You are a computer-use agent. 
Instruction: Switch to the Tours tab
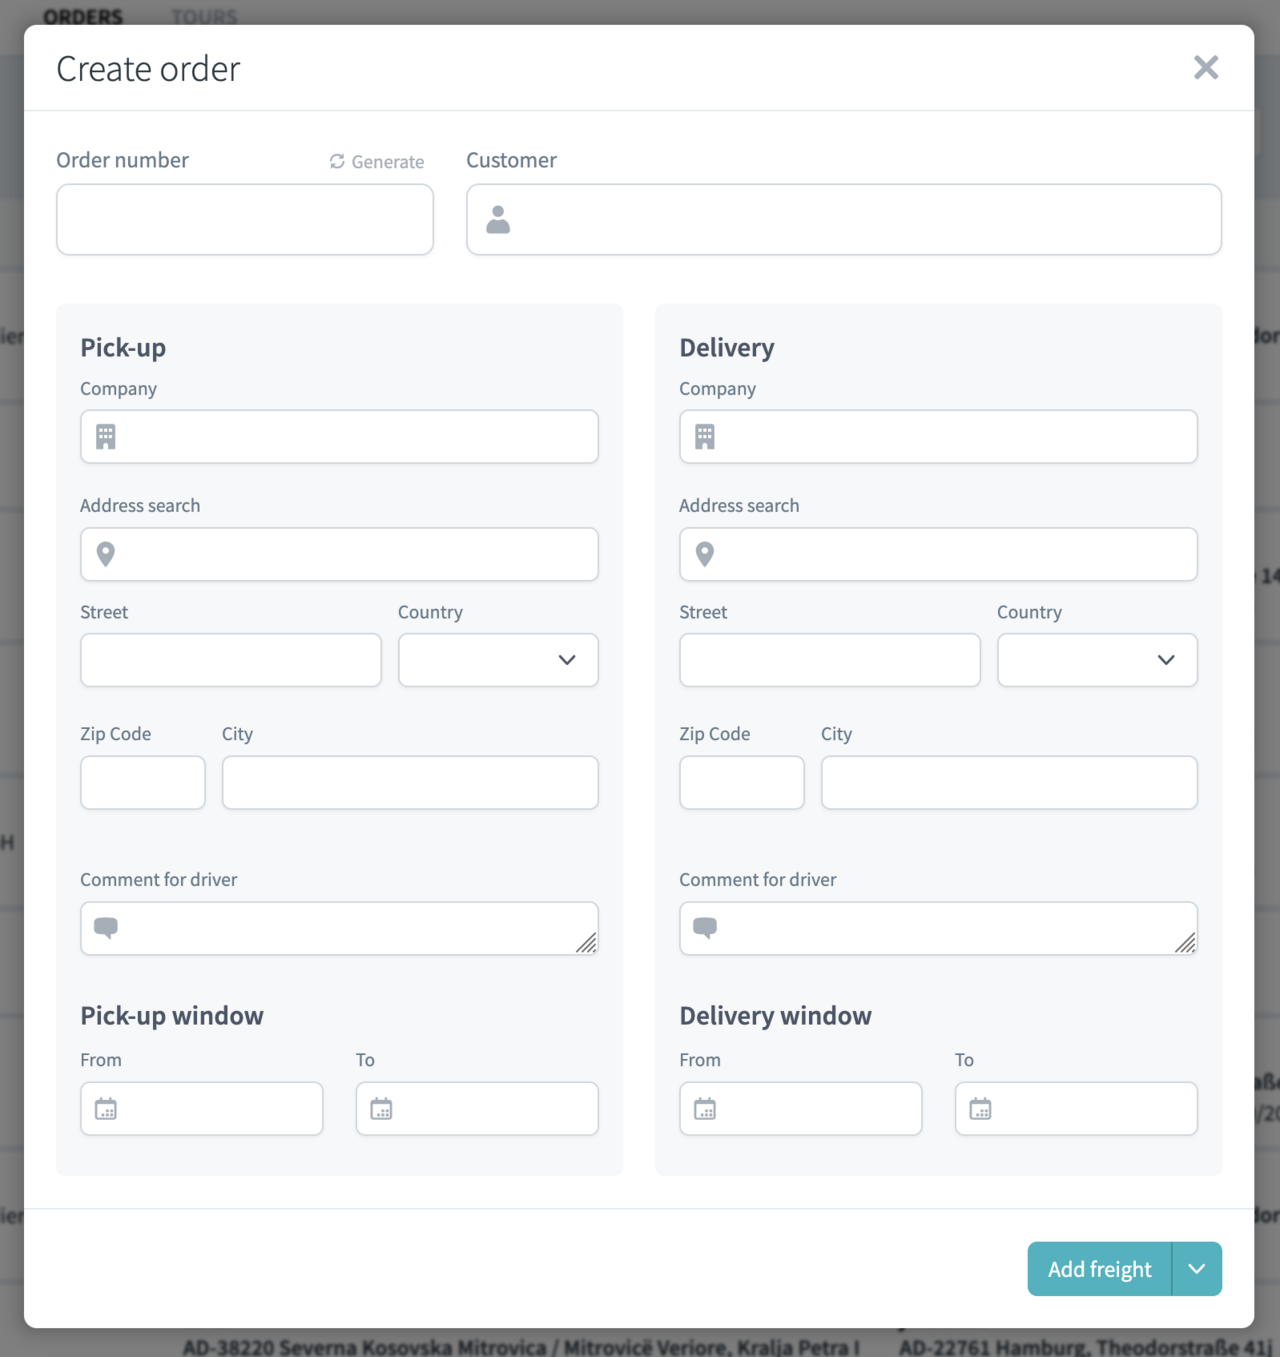tap(204, 16)
